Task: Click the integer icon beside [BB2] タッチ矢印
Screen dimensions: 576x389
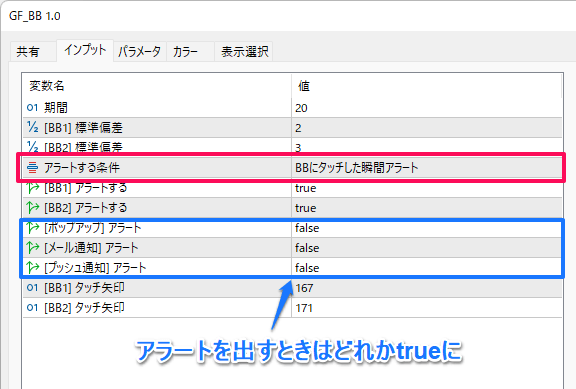Action: [x=32, y=307]
